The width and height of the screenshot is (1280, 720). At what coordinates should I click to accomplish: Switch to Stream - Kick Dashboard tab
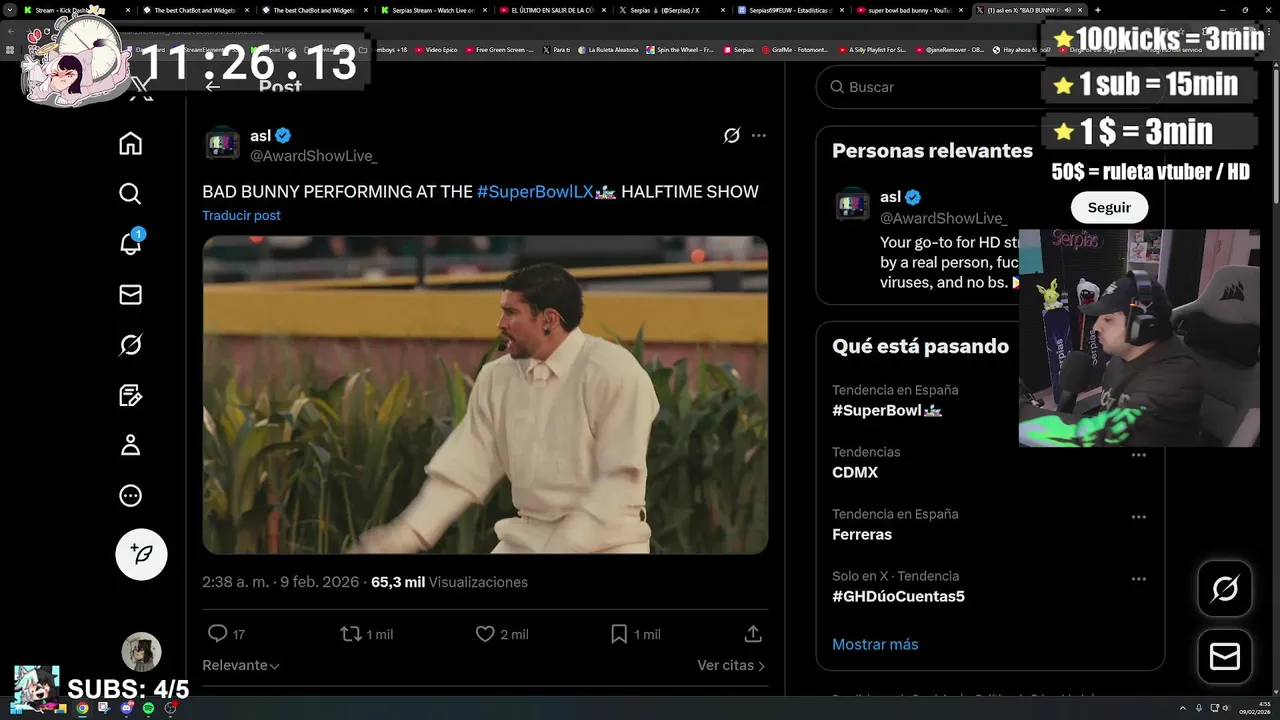(75, 10)
